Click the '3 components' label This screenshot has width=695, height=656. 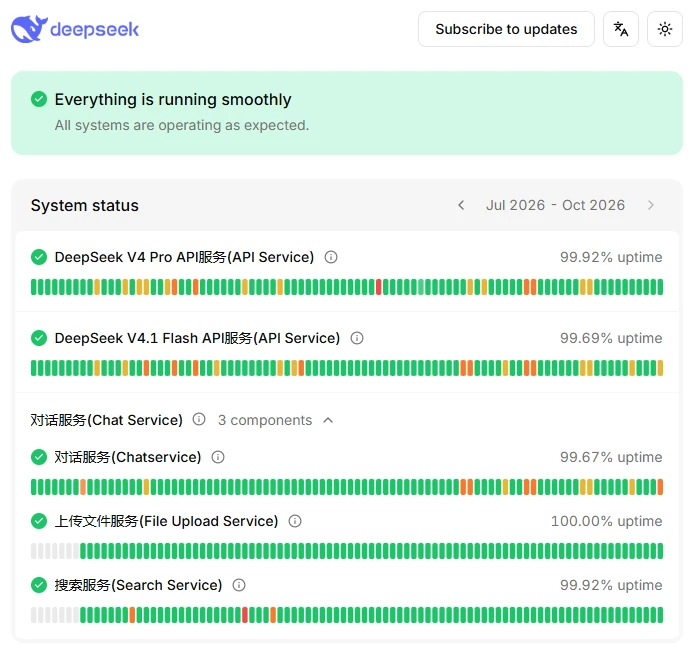pyautogui.click(x=265, y=420)
